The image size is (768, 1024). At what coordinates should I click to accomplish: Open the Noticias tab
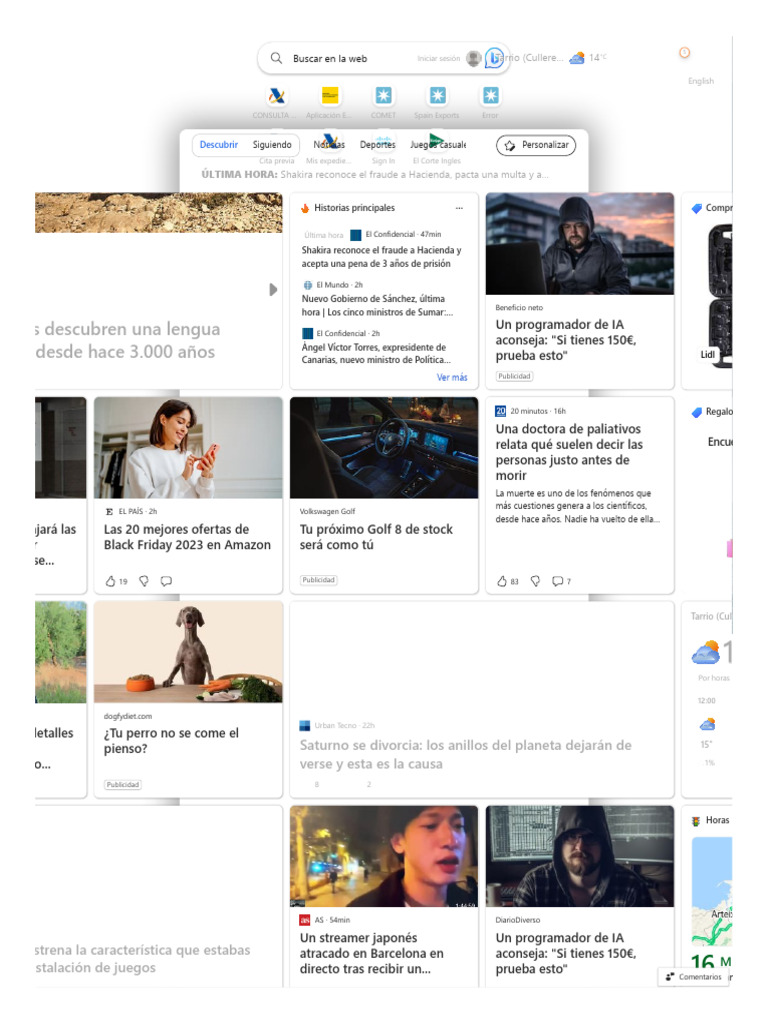pyautogui.click(x=328, y=145)
